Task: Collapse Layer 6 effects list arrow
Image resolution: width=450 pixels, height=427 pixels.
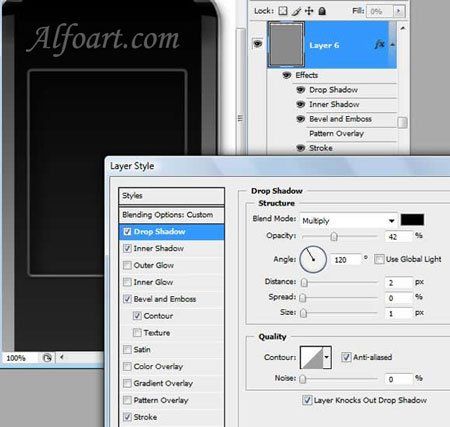Action: click(x=393, y=45)
